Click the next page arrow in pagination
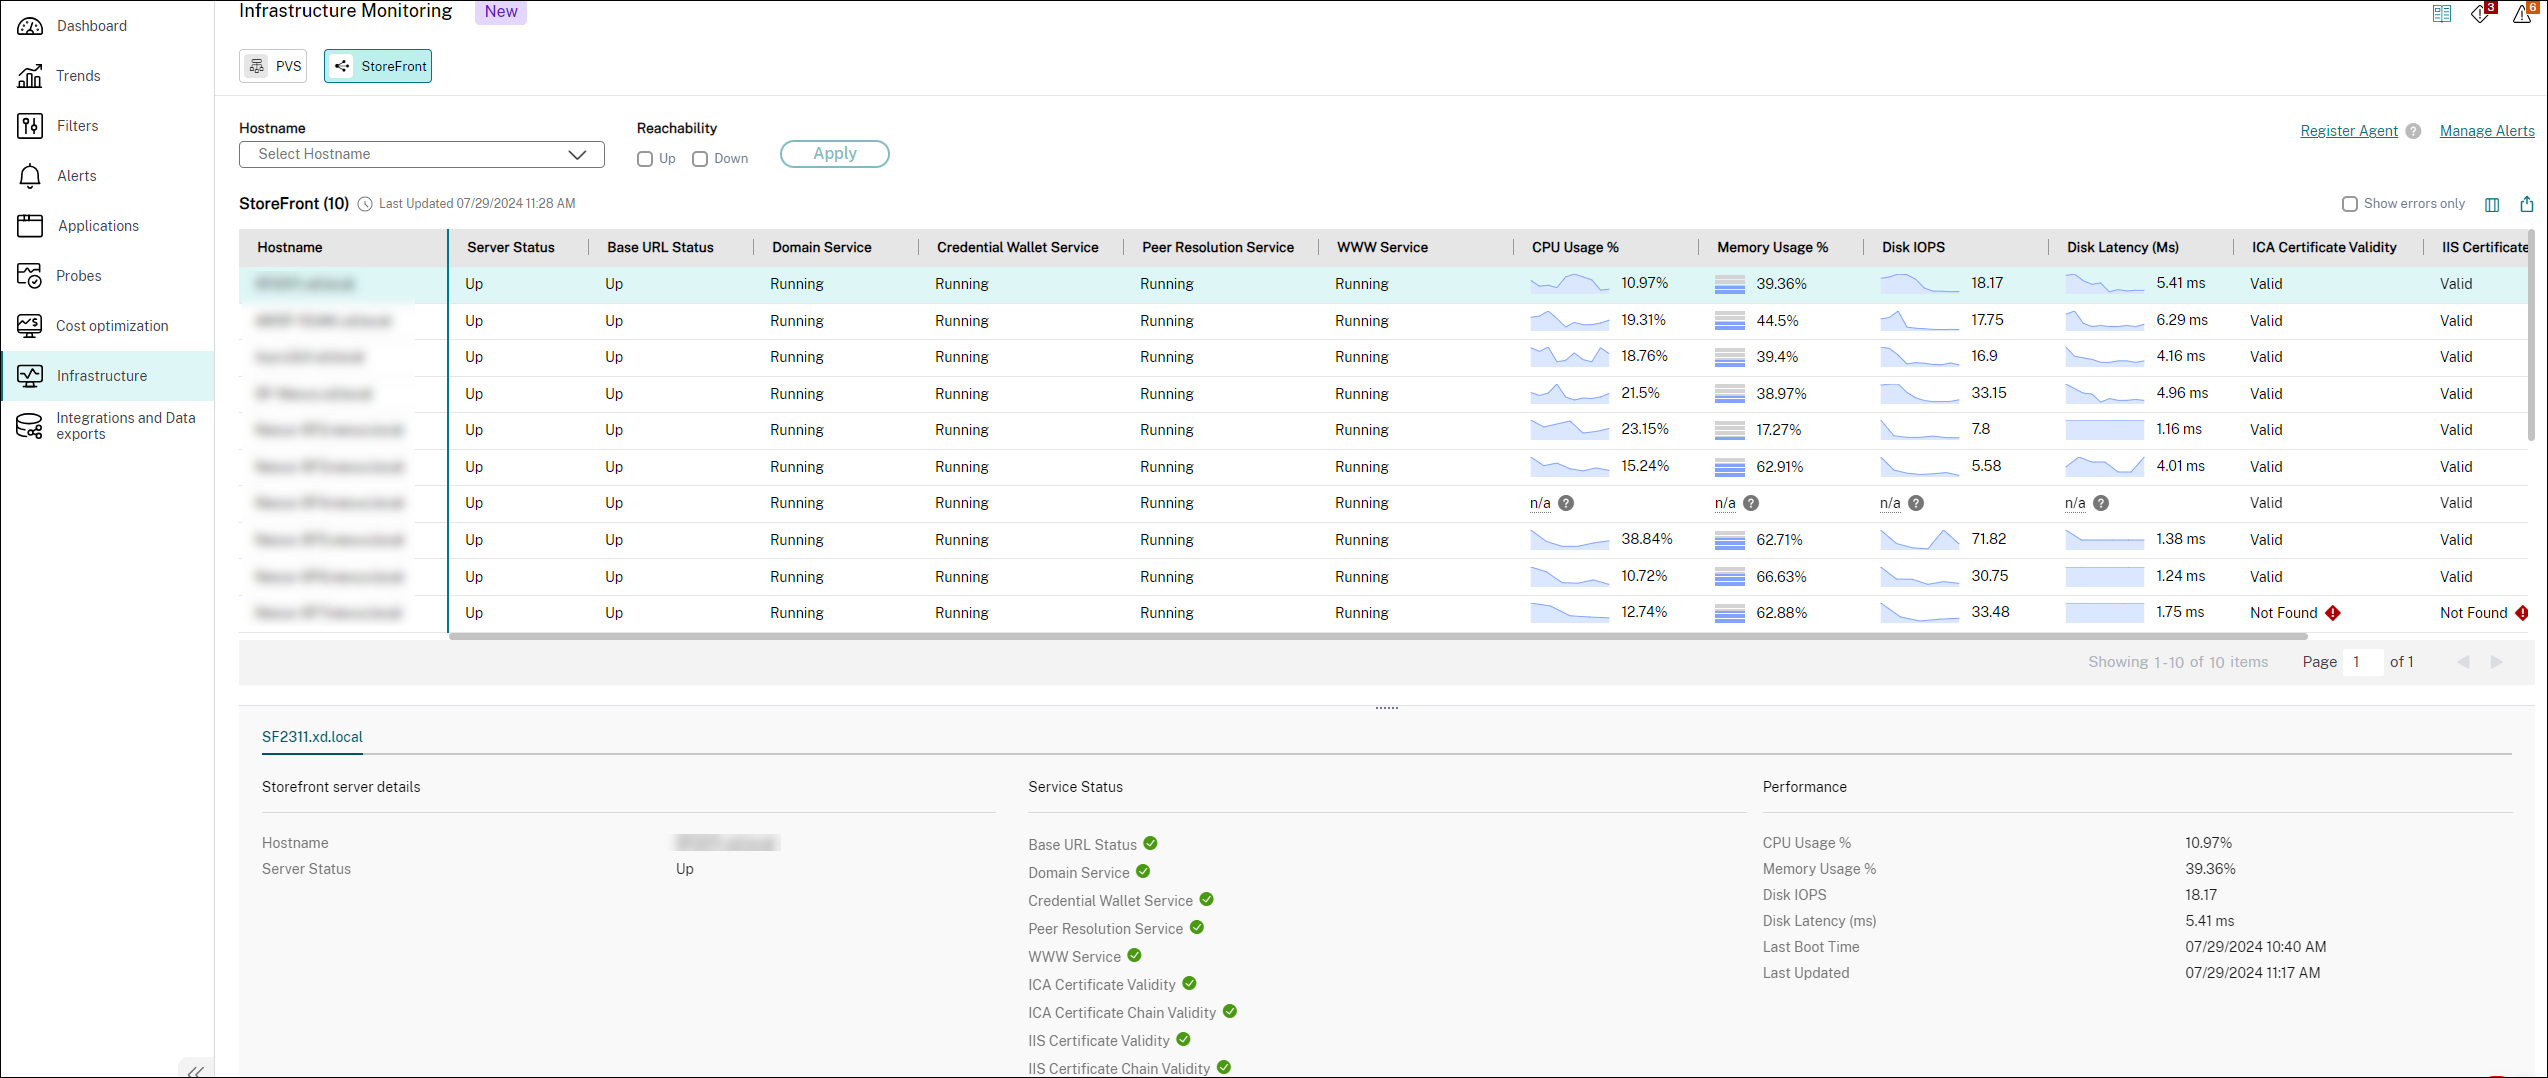The width and height of the screenshot is (2548, 1078). click(2496, 661)
